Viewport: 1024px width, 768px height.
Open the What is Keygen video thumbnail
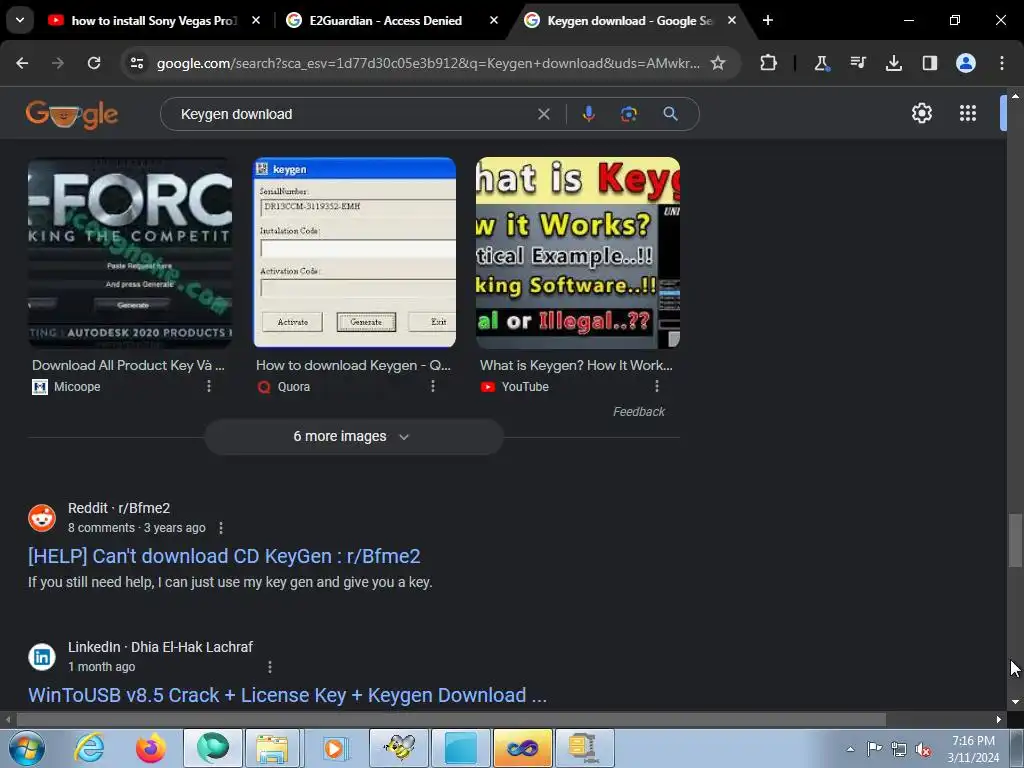[578, 253]
